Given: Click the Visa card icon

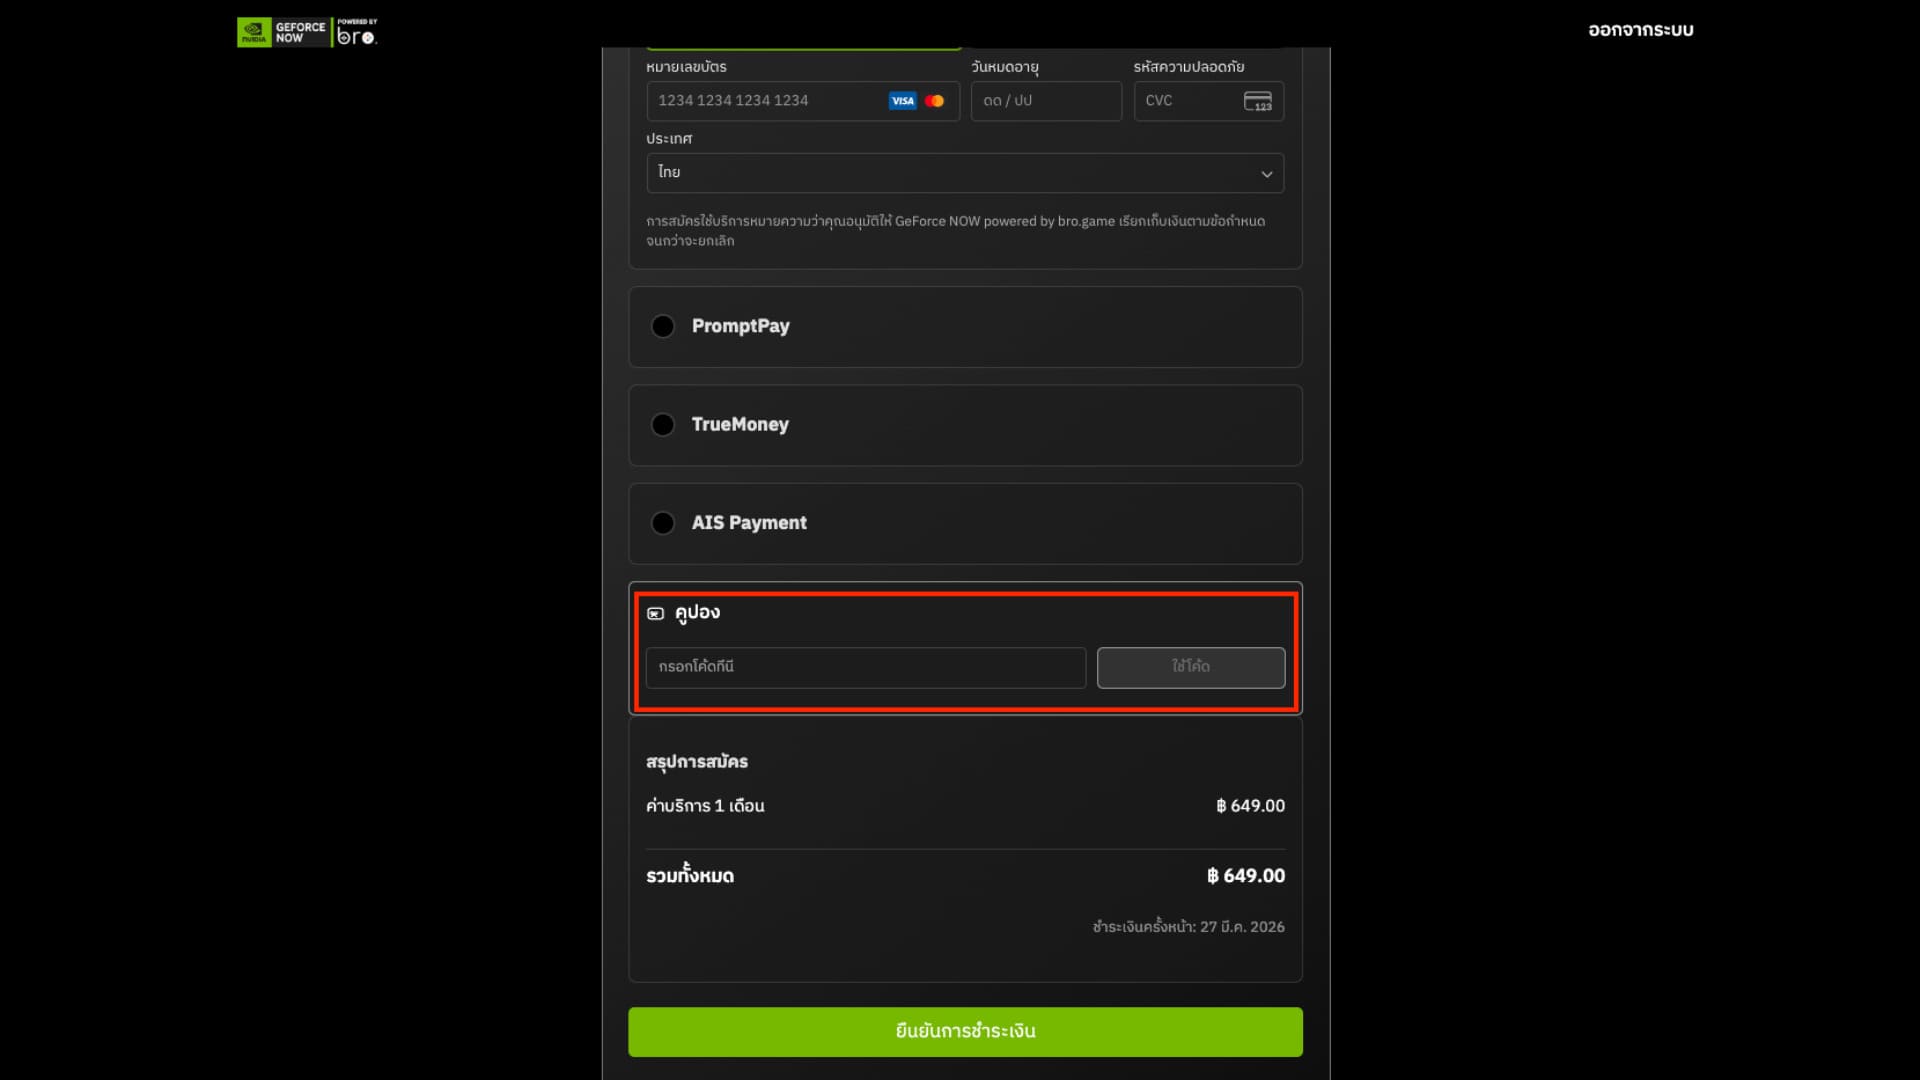Looking at the screenshot, I should (902, 101).
